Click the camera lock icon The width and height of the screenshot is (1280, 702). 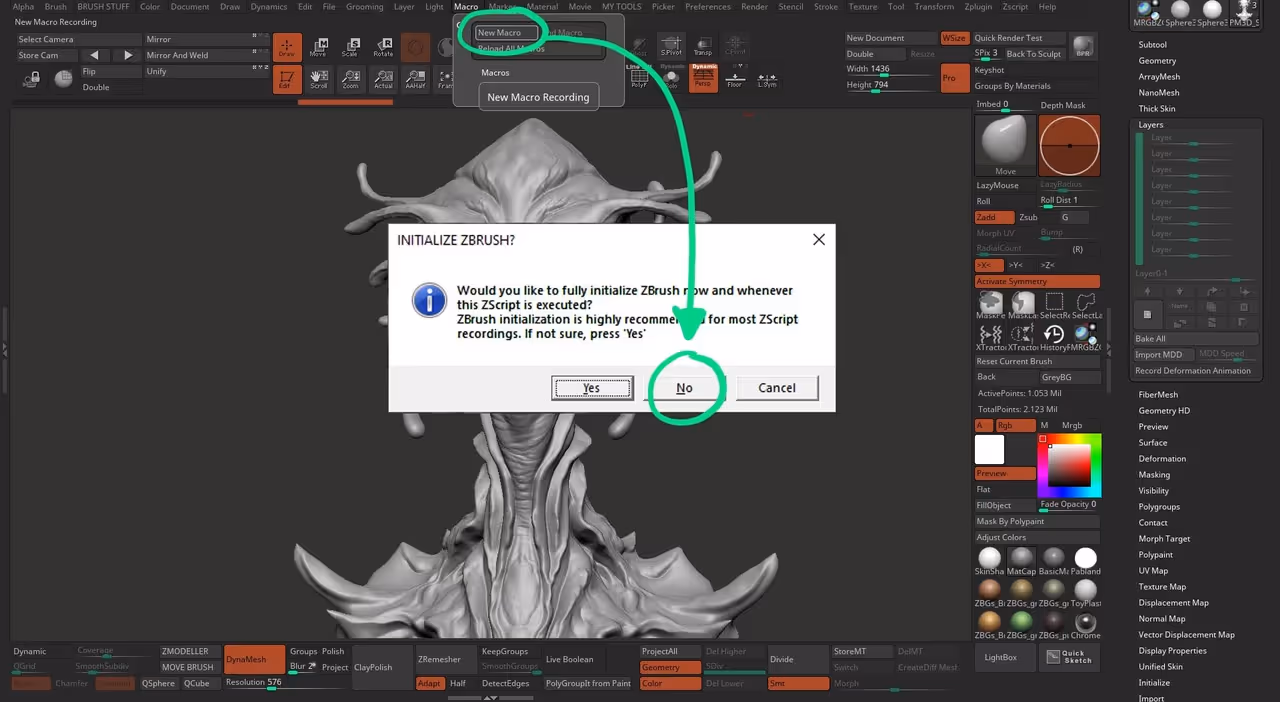coord(32,80)
